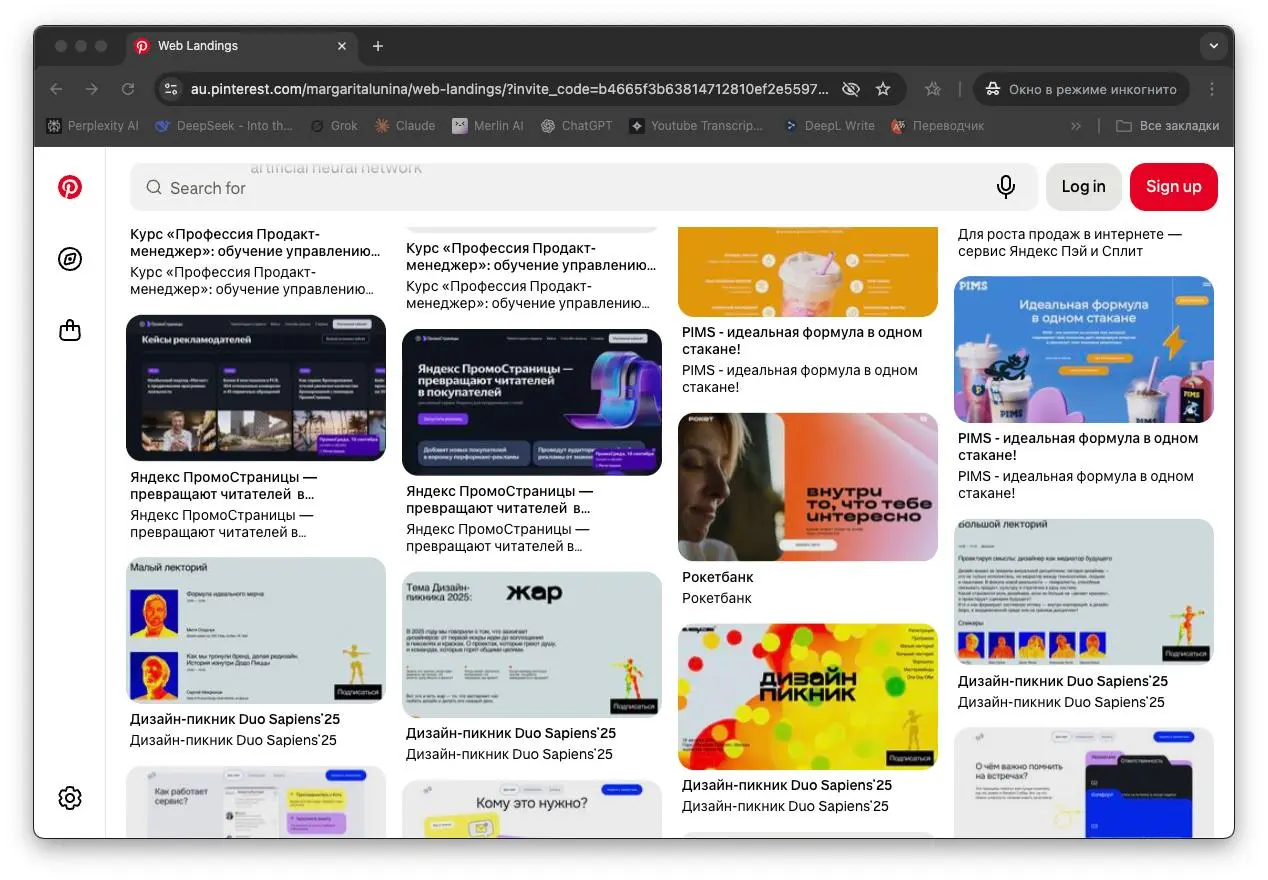Open the Рокетбанк pin thumbnail

[808, 487]
